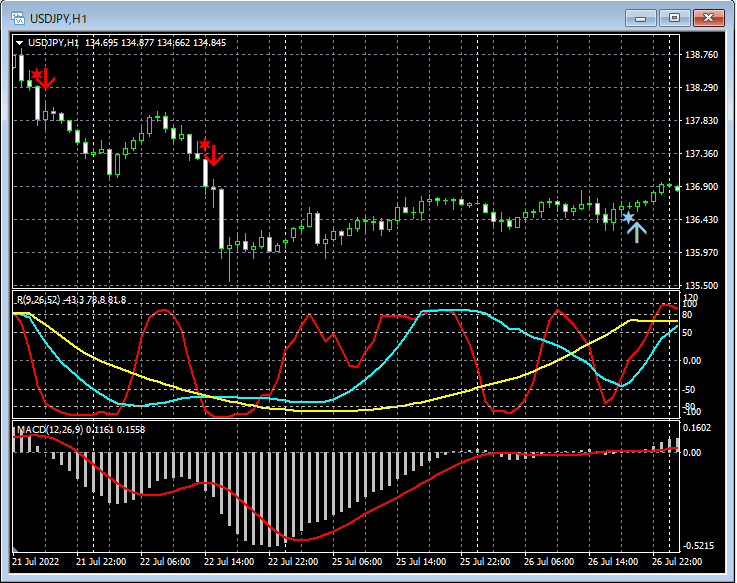The image size is (737, 583).
Task: Click the 0.1602 MACD scale value
Action: click(x=697, y=428)
